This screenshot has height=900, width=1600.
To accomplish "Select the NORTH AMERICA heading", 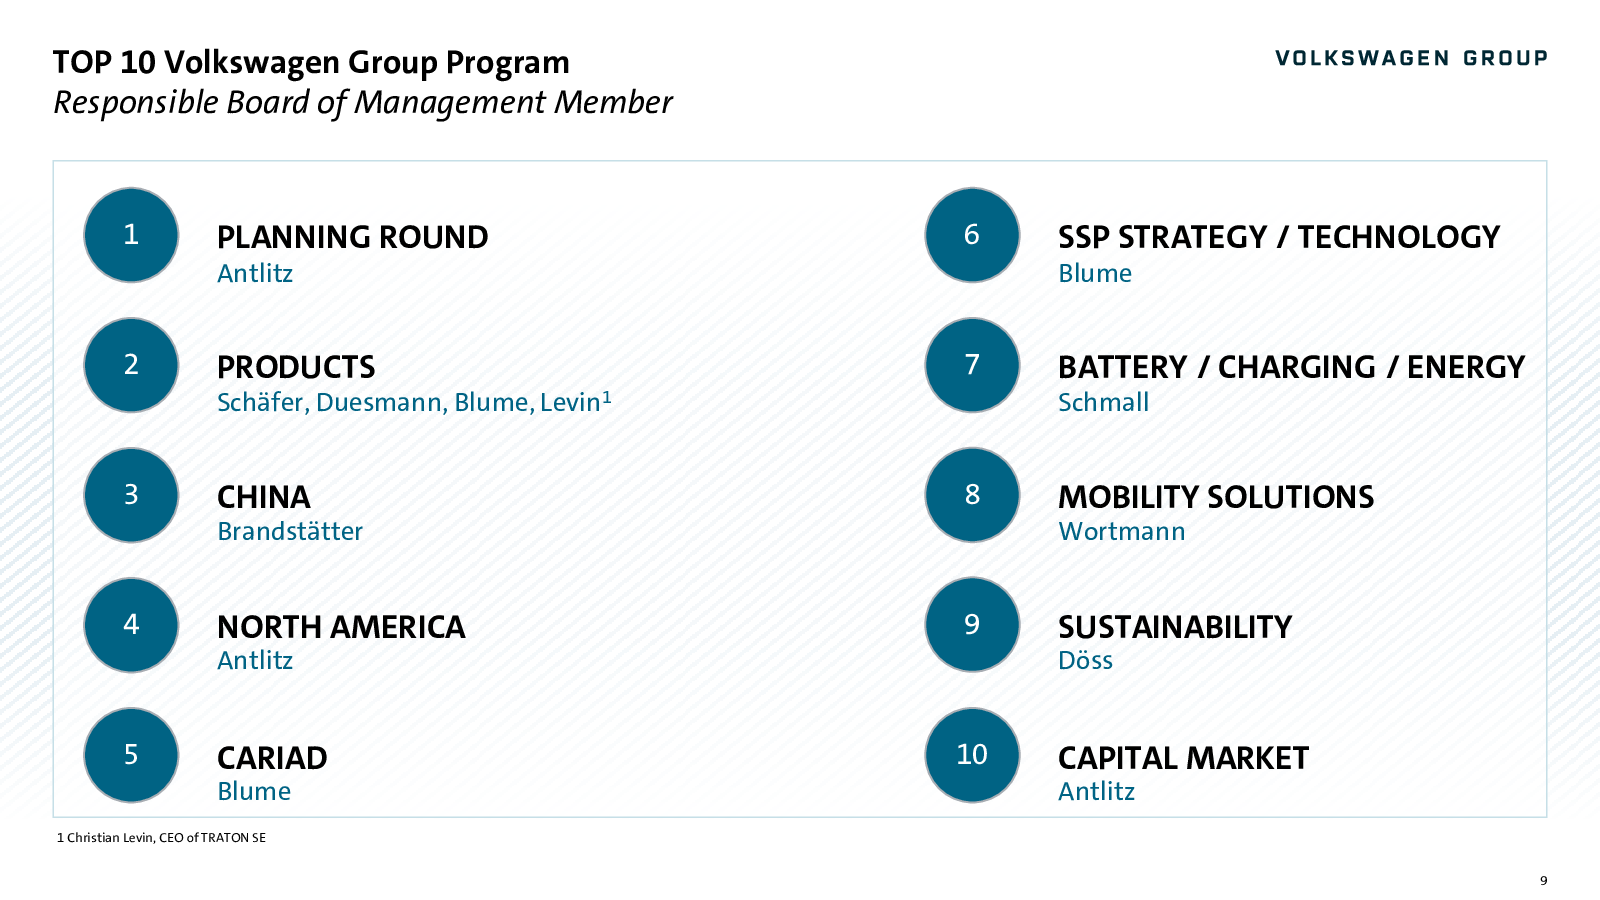I will pos(341,628).
